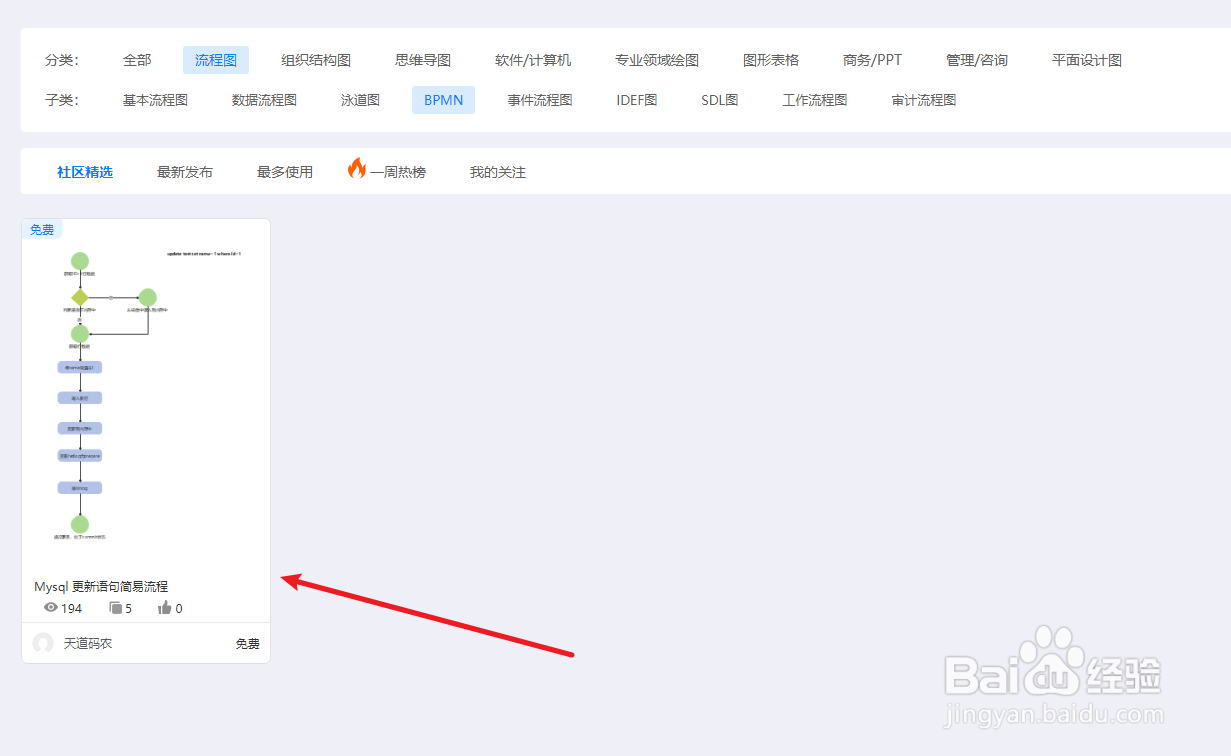Image resolution: width=1231 pixels, height=756 pixels.
Task: Click the 免费 link in the card footer
Action: point(247,643)
